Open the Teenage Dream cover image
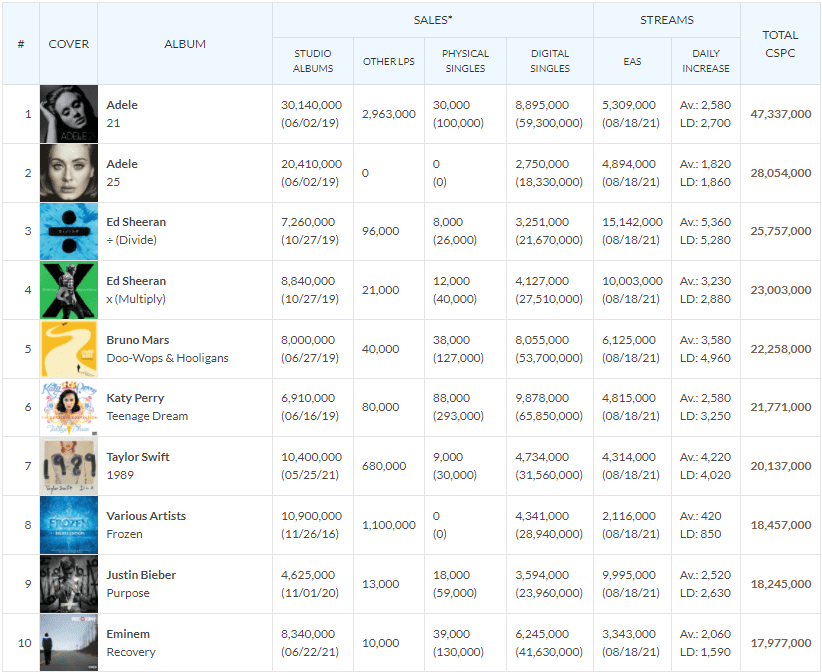The image size is (822, 672). [x=69, y=408]
